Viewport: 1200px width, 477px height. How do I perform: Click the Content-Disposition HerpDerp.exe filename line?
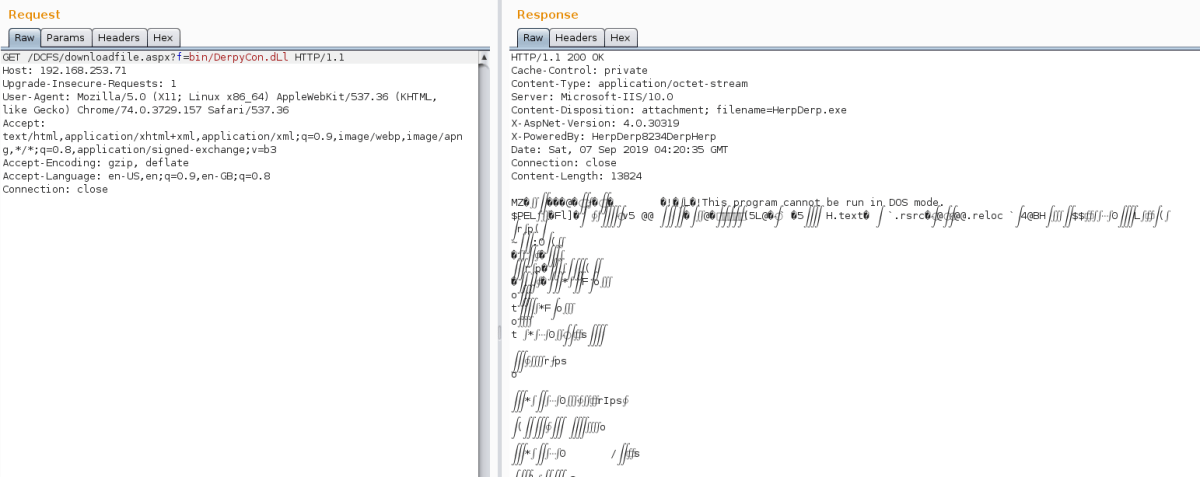point(678,110)
